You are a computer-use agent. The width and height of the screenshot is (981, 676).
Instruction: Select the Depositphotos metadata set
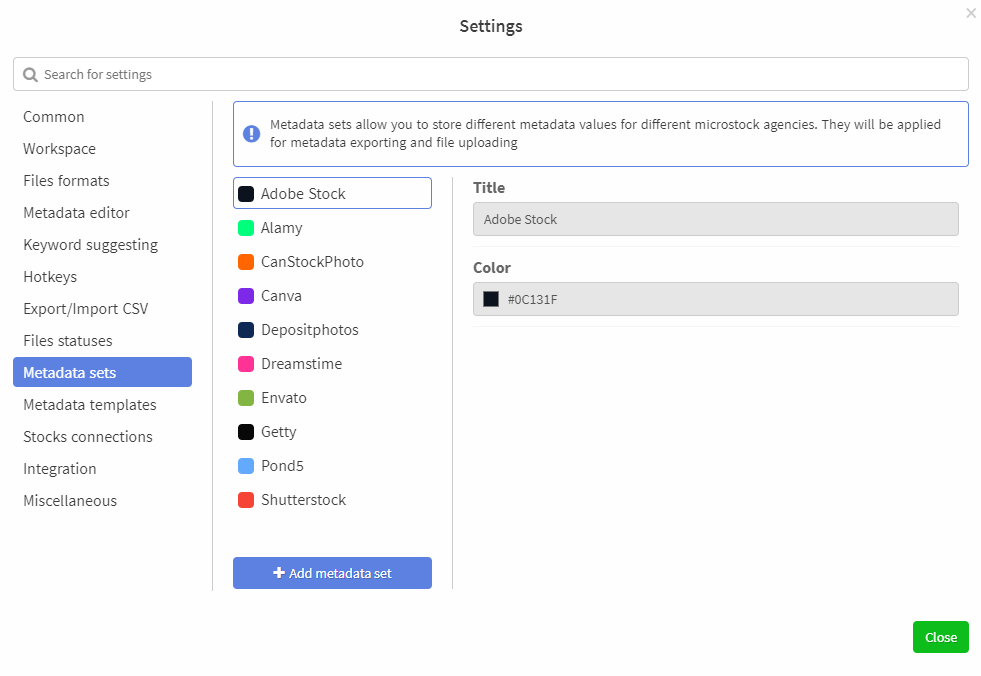pos(332,330)
